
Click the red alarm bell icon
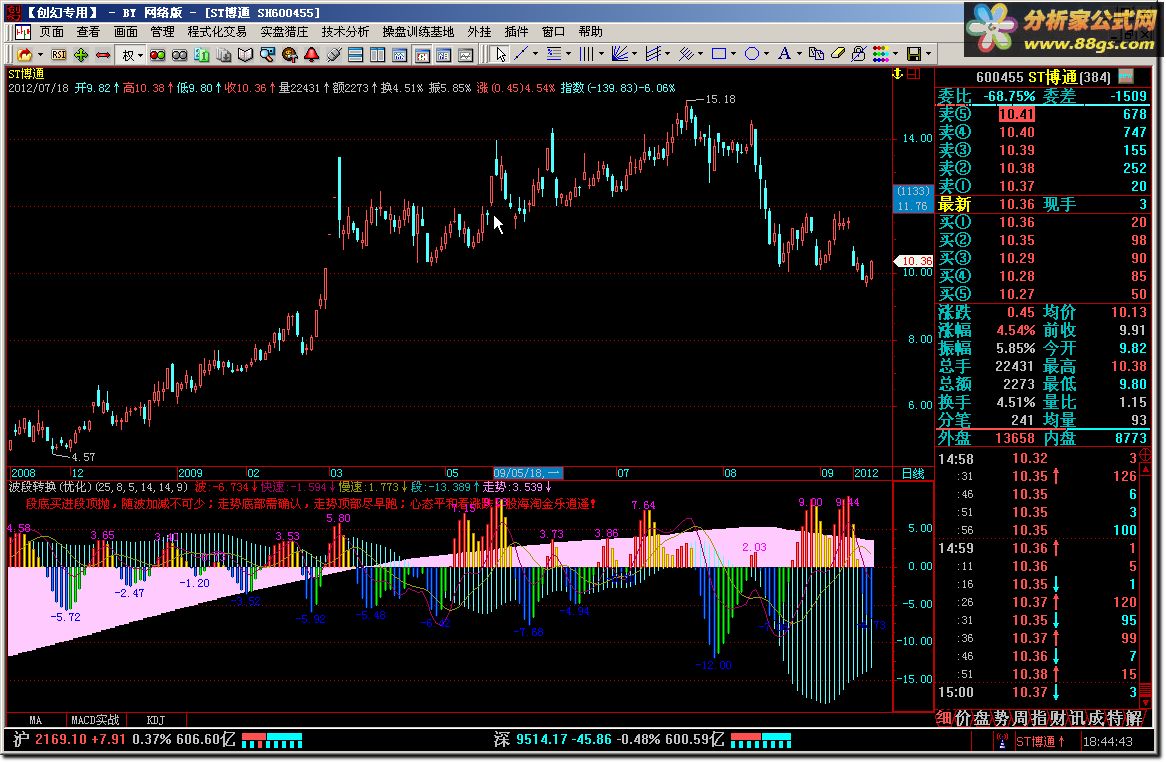click(312, 54)
